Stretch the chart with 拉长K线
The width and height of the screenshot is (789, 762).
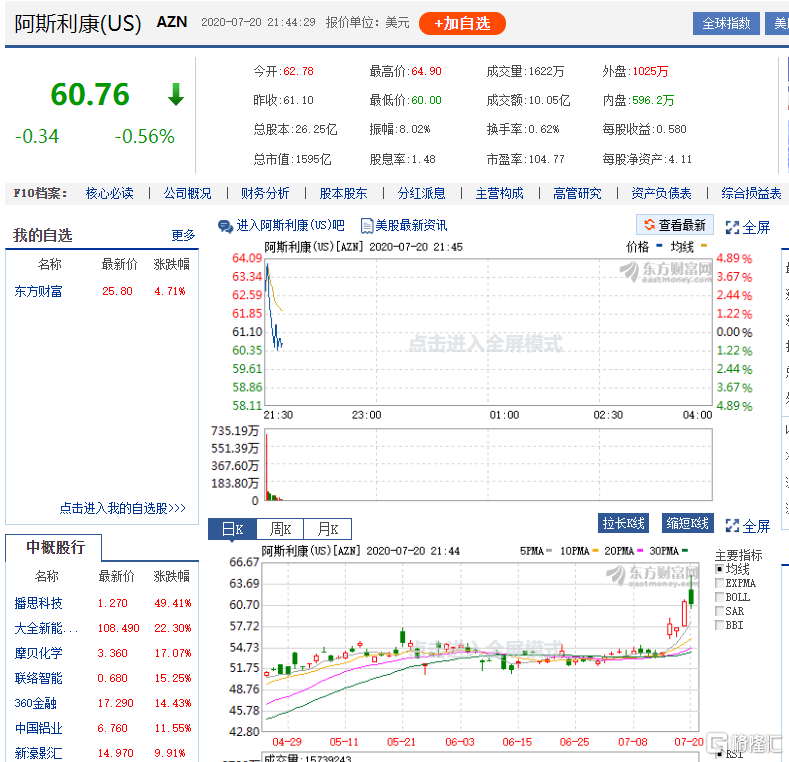623,523
